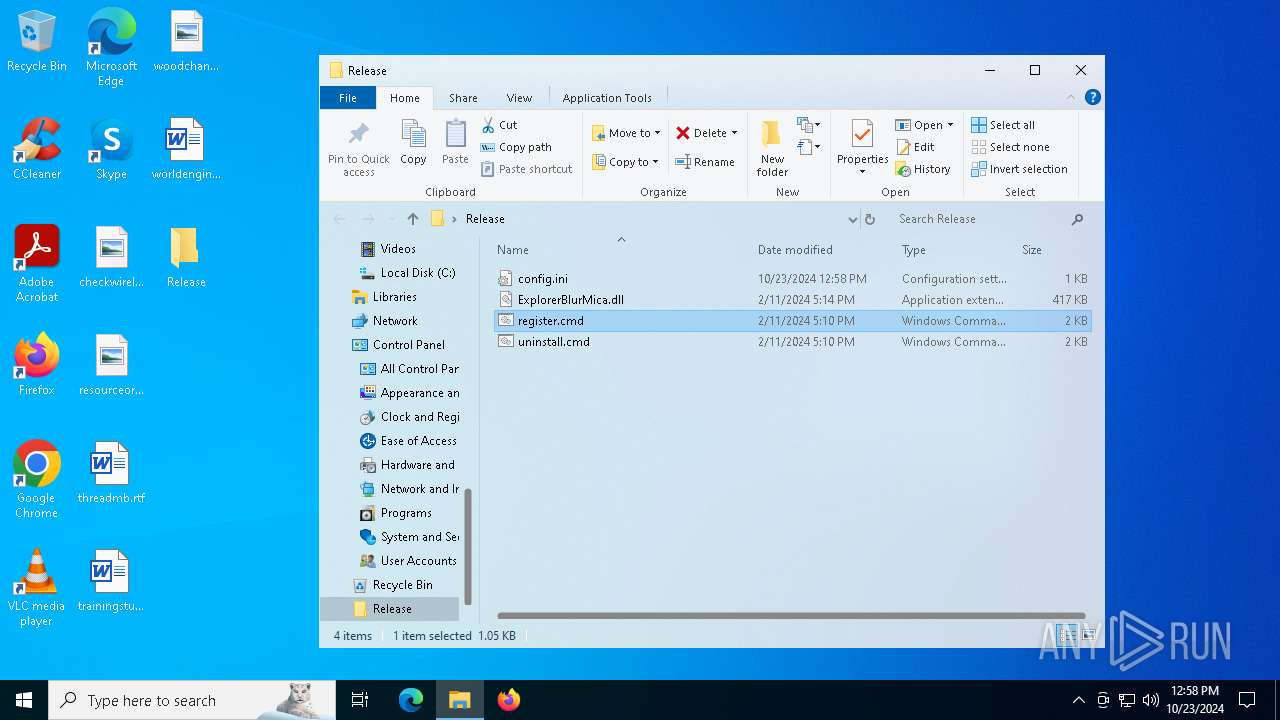Switch to the View ribbon tab

pos(519,98)
